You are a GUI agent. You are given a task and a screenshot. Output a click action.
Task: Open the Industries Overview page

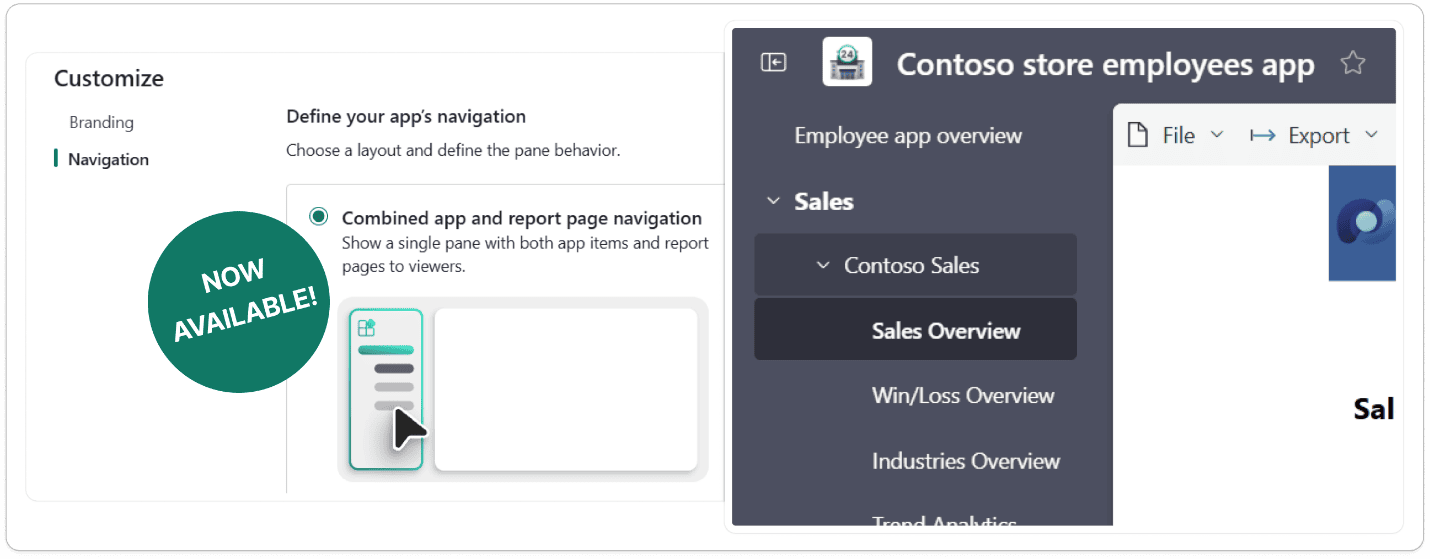coord(965,461)
